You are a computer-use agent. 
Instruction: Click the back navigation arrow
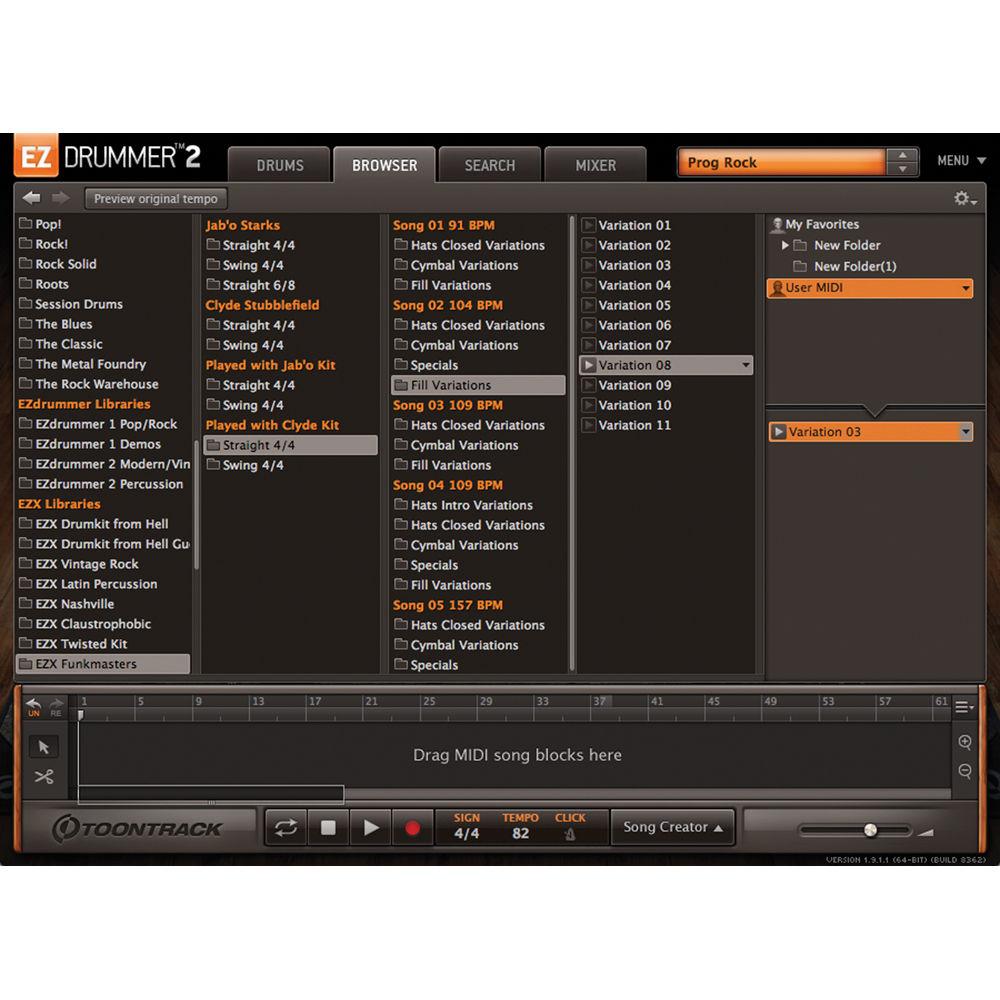click(31, 198)
